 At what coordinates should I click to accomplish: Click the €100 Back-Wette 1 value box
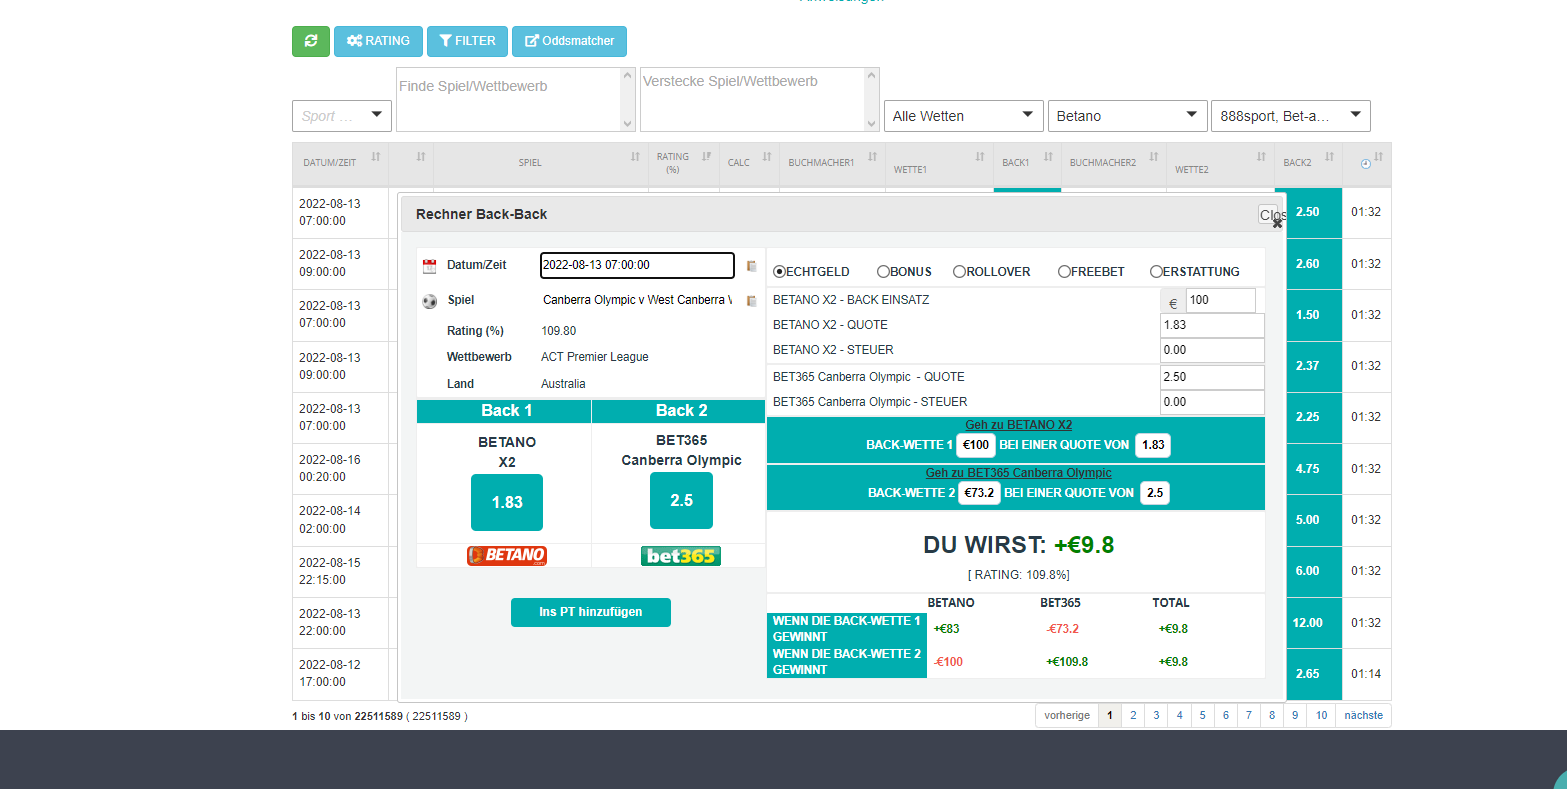(976, 445)
